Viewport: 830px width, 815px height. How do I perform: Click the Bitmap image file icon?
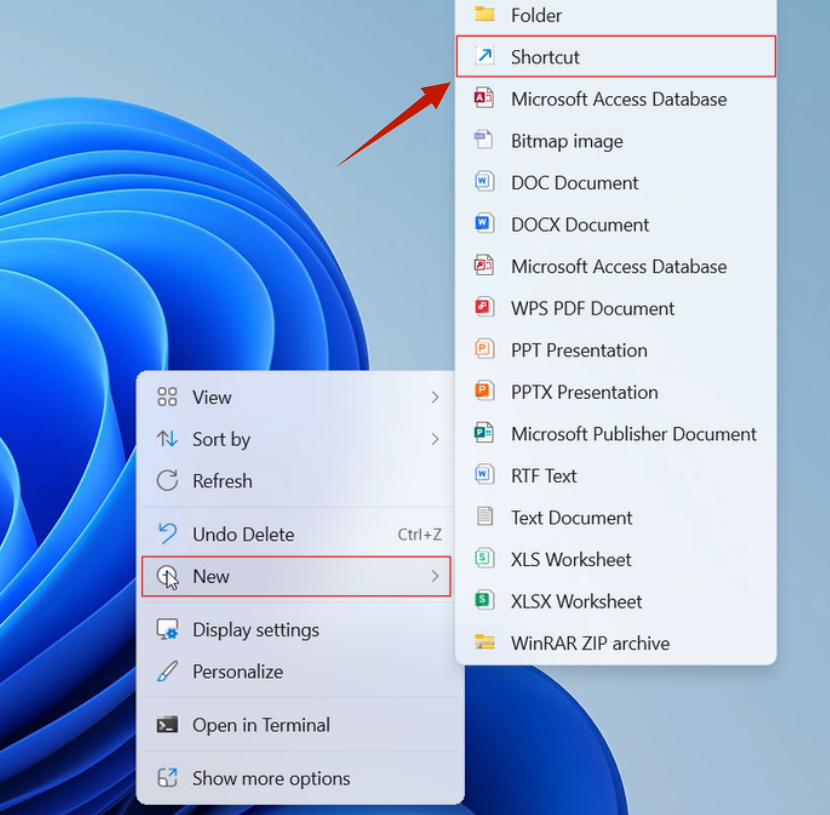(x=484, y=140)
